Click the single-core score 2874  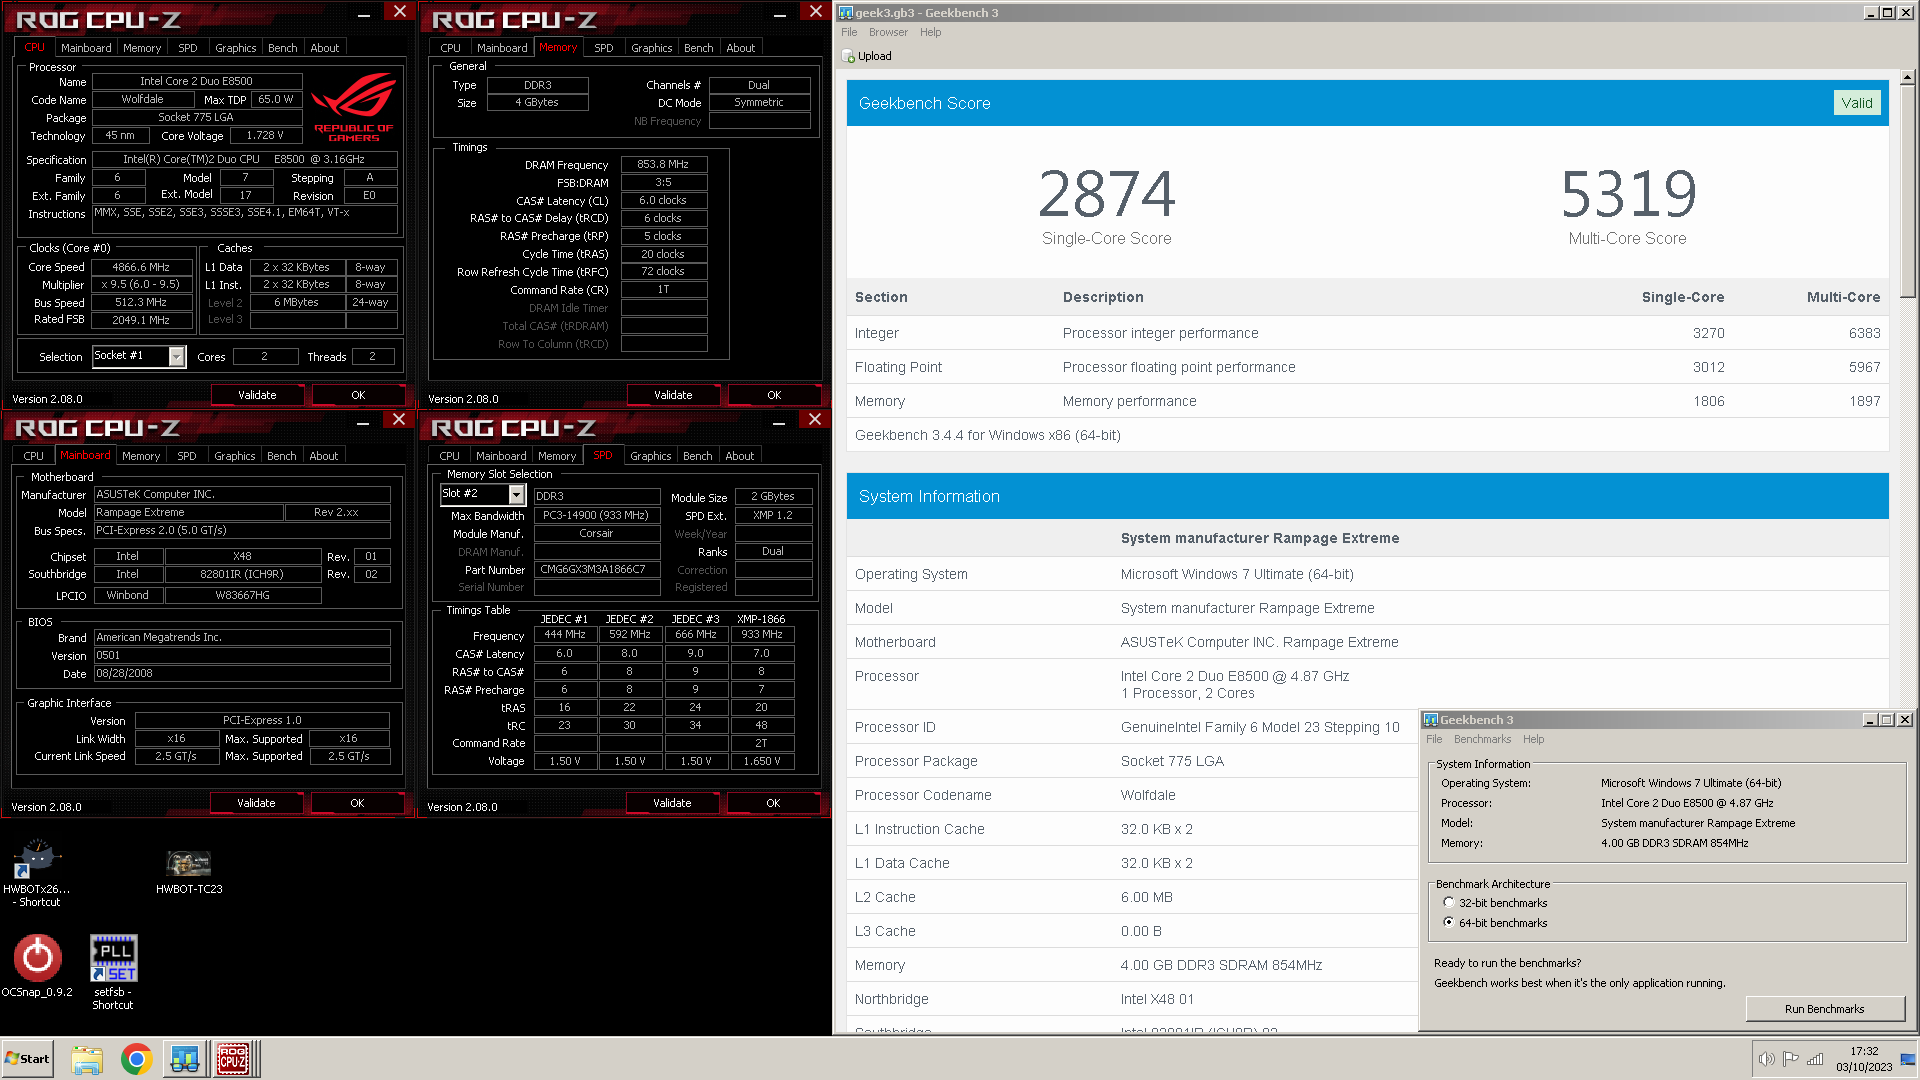(x=1106, y=194)
